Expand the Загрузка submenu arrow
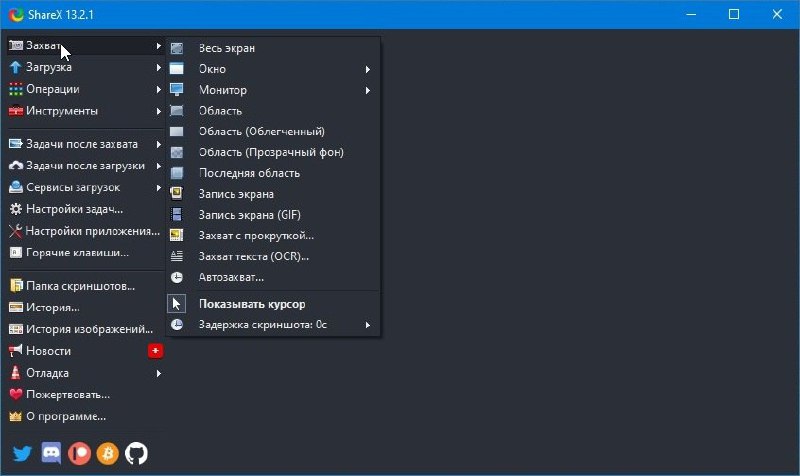Screen dimensions: 800x476 (159, 67)
